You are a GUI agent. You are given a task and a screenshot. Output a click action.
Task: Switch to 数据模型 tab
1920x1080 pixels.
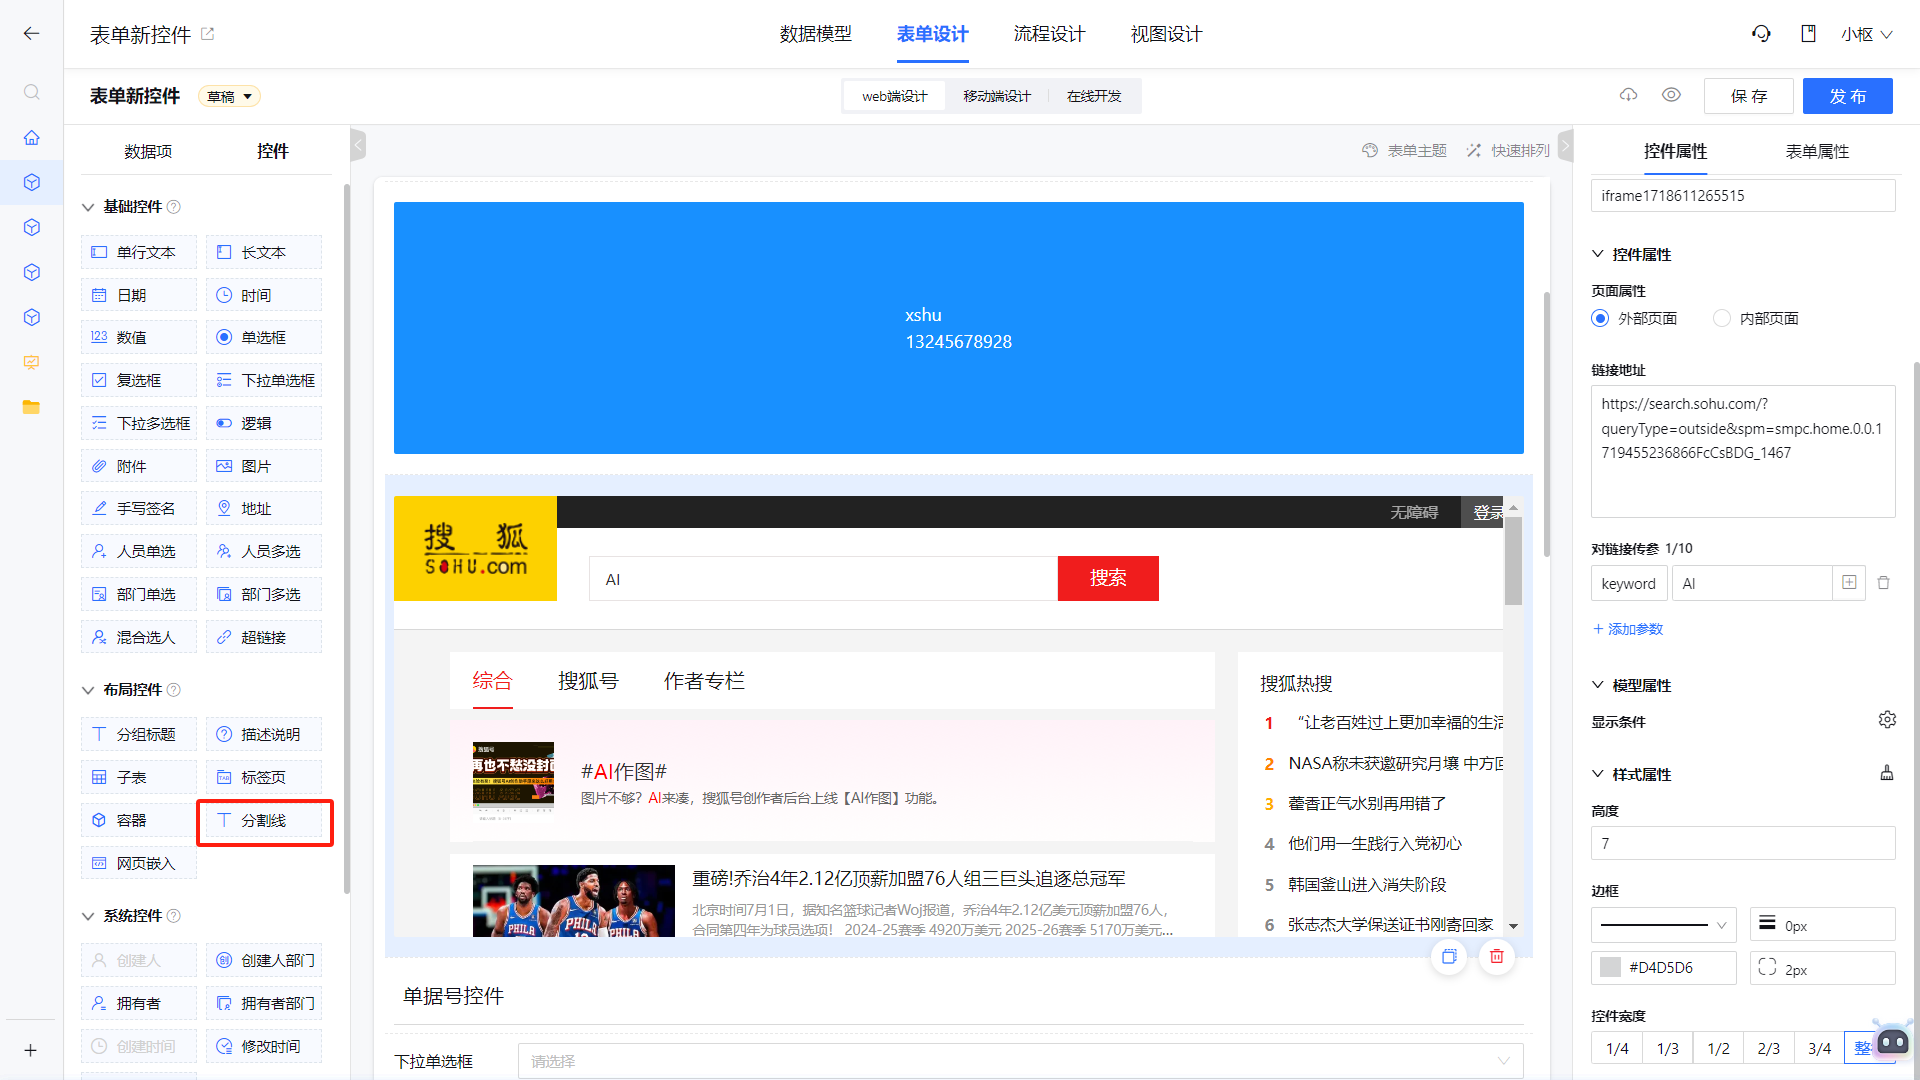point(816,35)
